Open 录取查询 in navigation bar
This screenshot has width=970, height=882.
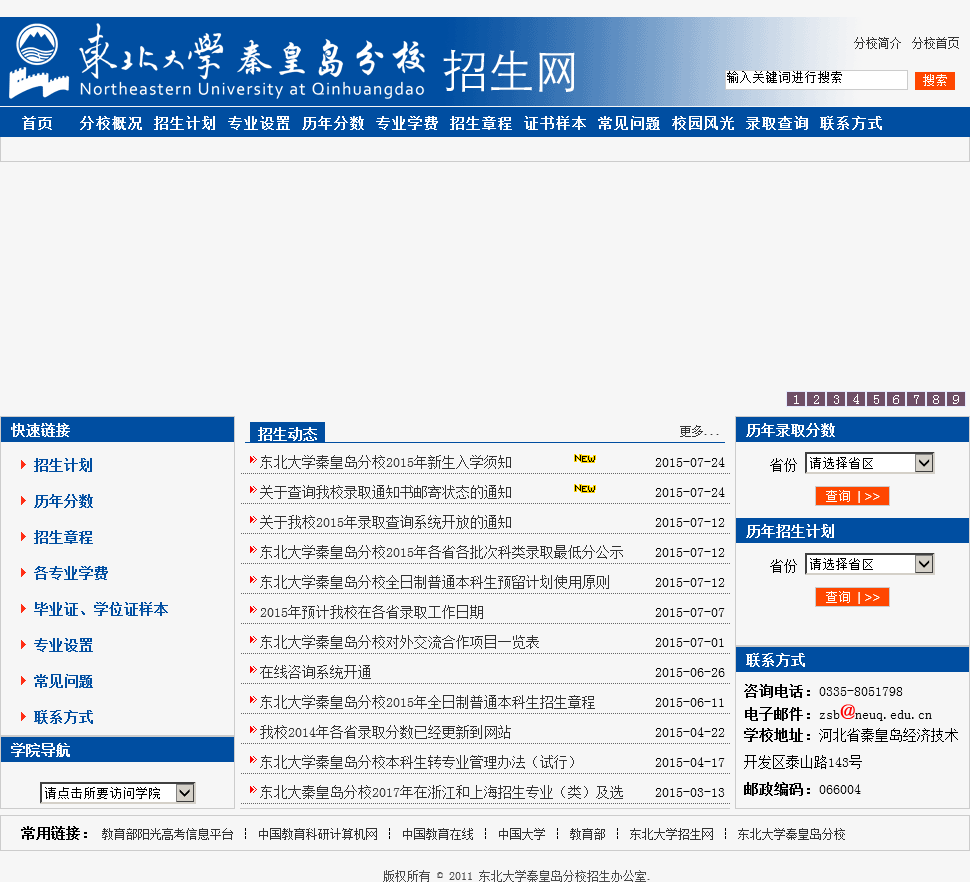[777, 123]
